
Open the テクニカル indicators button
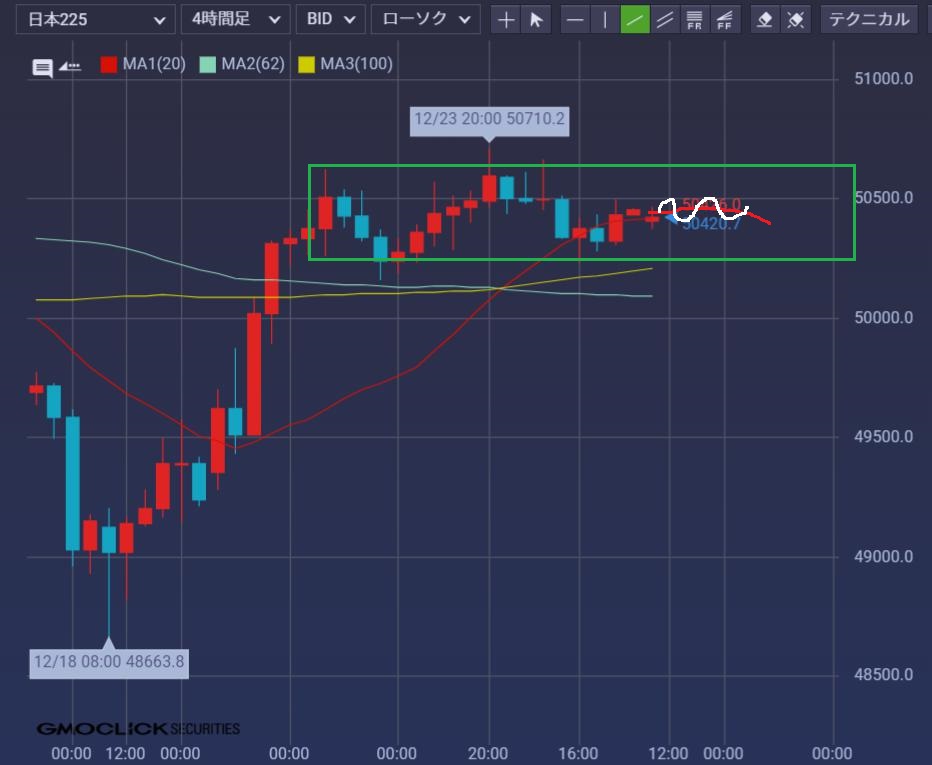pyautogui.click(x=868, y=19)
